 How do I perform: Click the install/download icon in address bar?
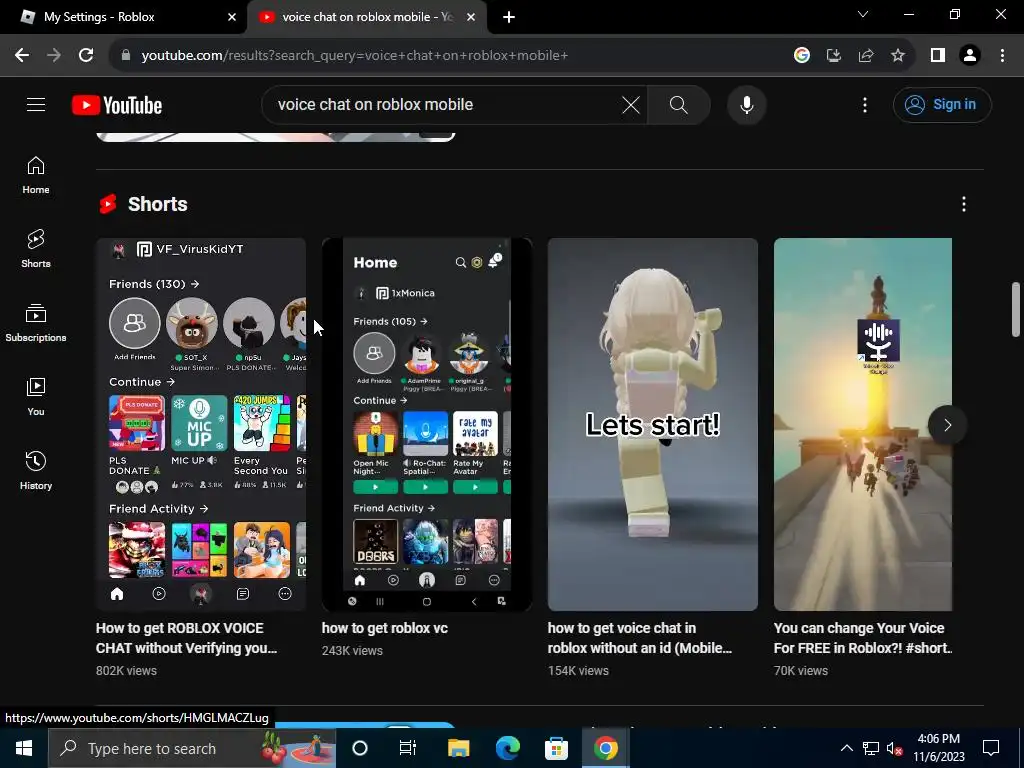[833, 56]
